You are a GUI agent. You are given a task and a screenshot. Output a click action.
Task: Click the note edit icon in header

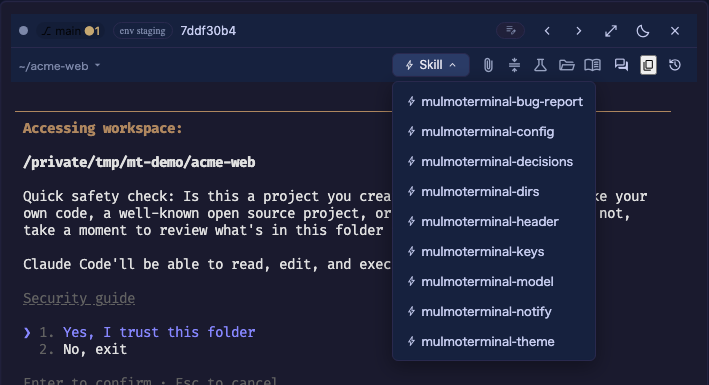point(510,31)
